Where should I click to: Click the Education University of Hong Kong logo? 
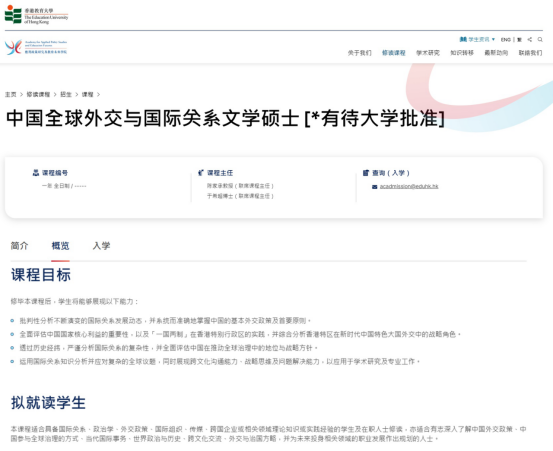(x=36, y=15)
